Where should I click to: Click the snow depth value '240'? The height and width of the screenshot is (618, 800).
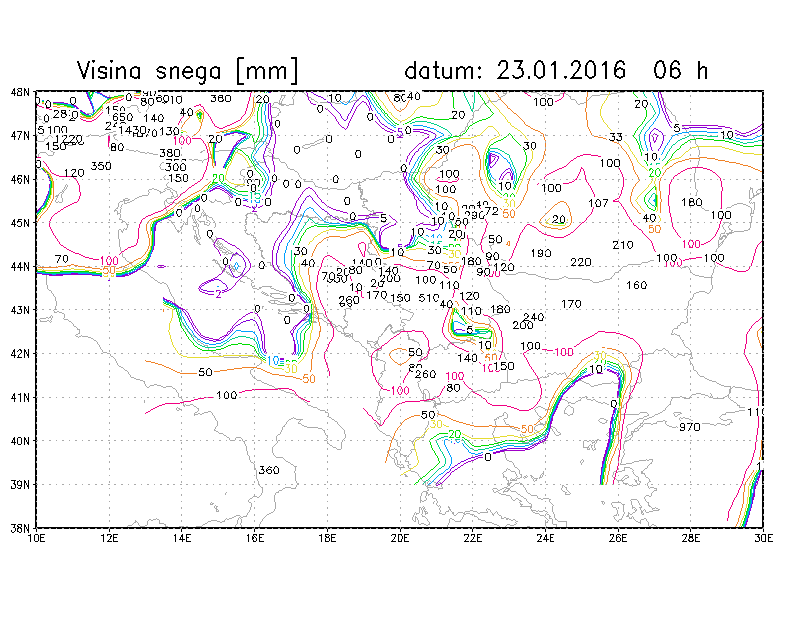[x=534, y=317]
